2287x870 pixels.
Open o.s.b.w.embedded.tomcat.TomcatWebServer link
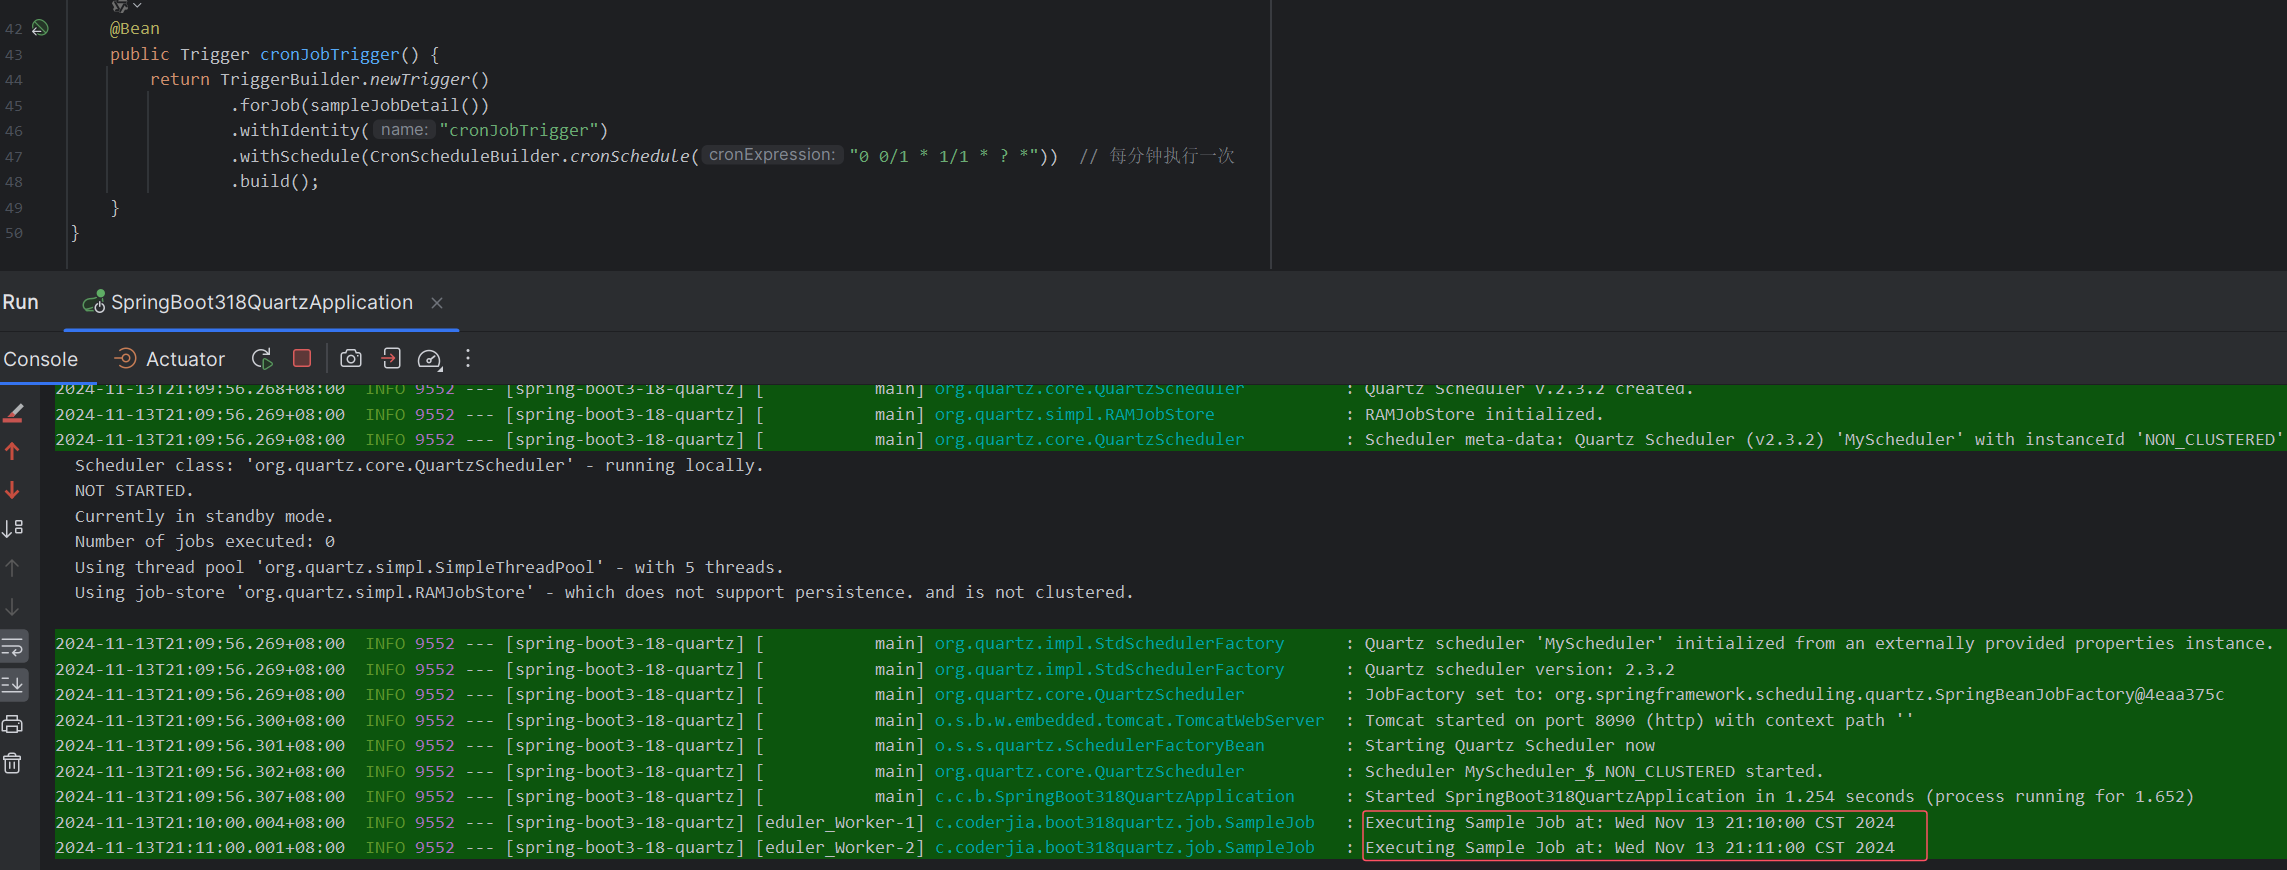[x=1129, y=720]
